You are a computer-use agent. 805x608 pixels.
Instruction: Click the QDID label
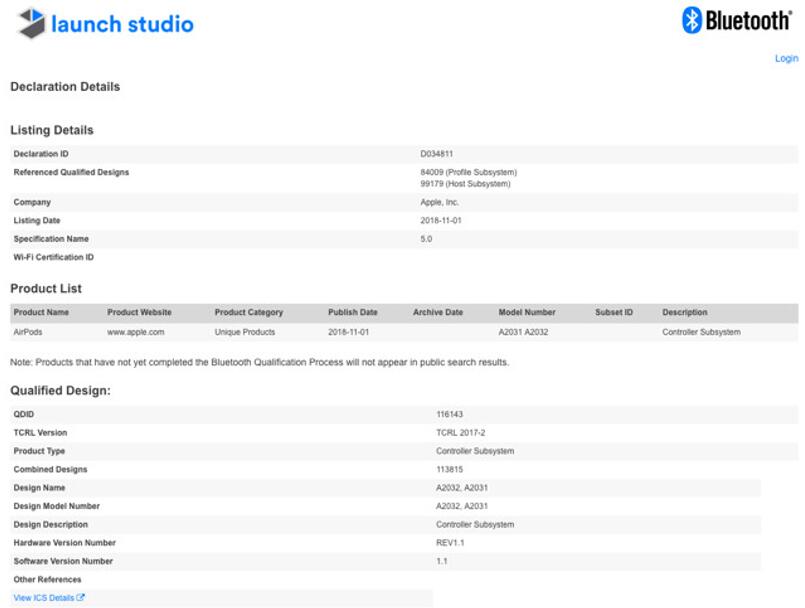(x=24, y=414)
